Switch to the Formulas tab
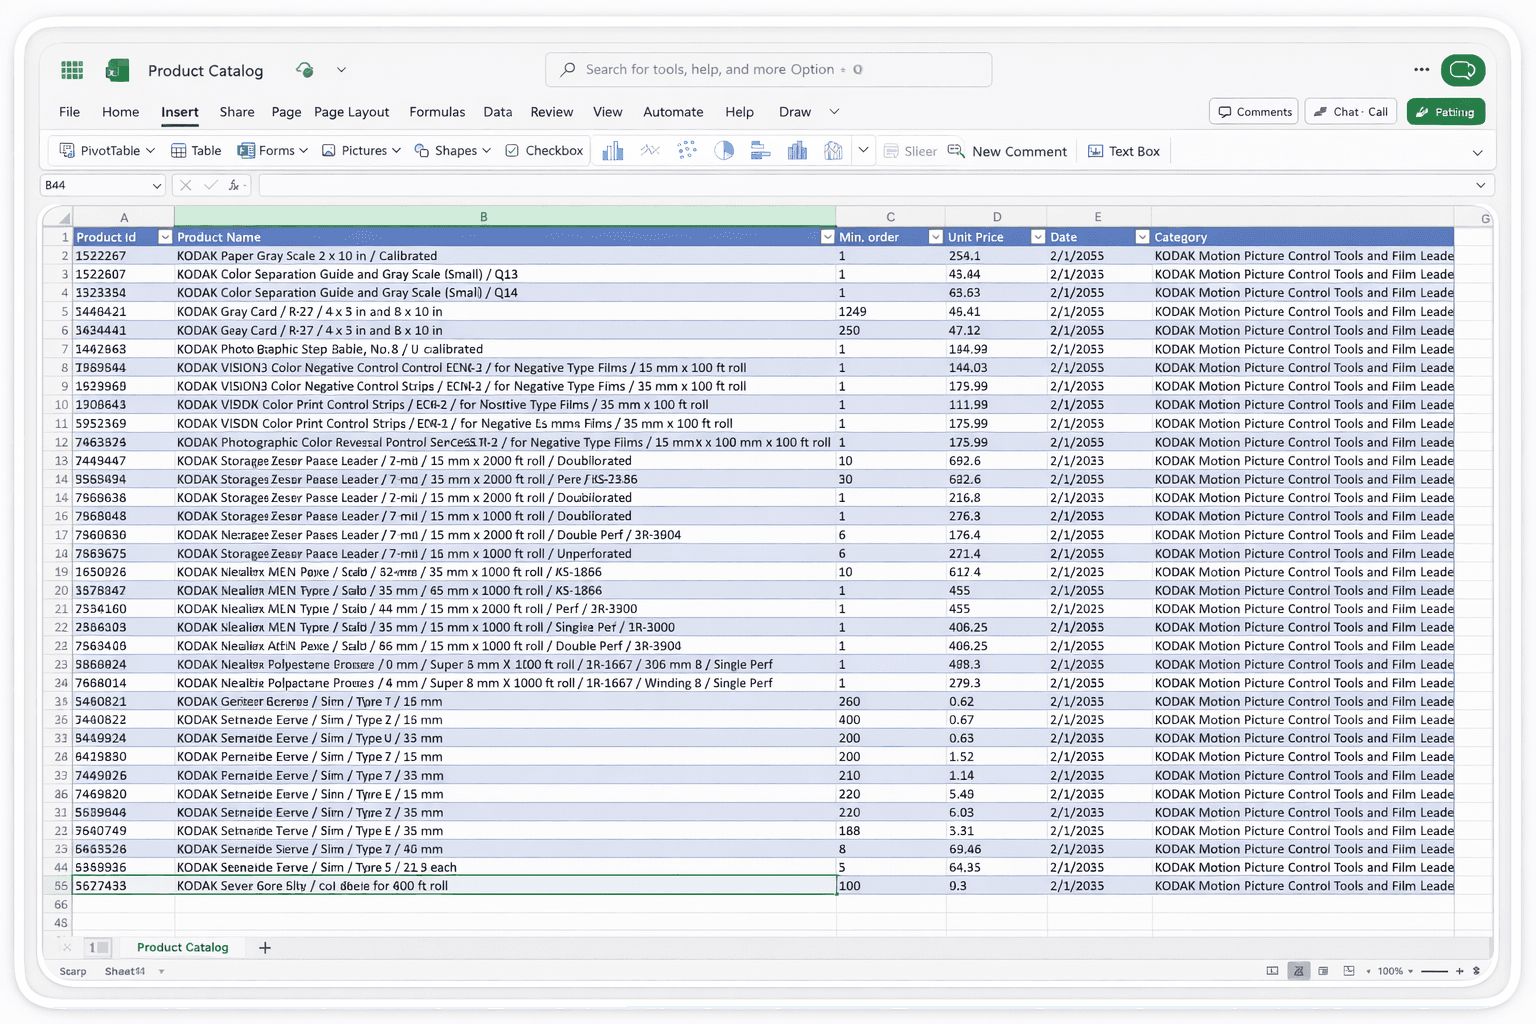1536x1024 pixels. [x=437, y=112]
